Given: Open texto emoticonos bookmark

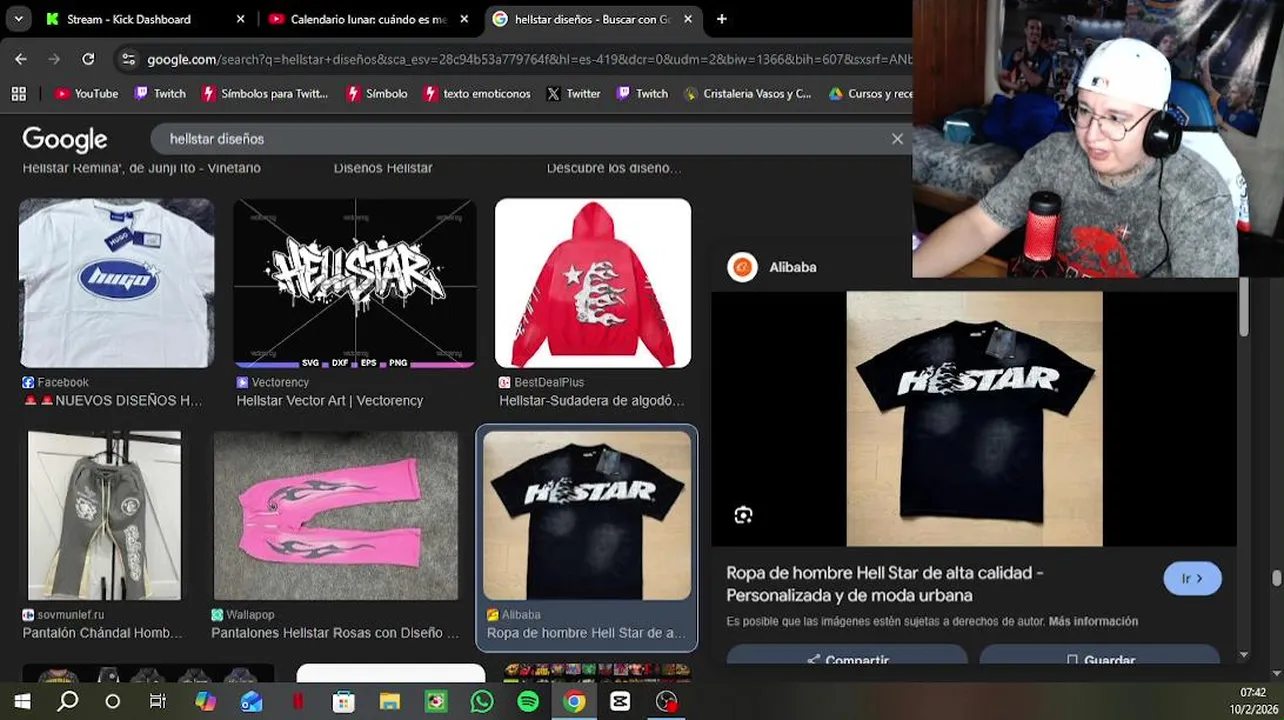Looking at the screenshot, I should pyautogui.click(x=477, y=93).
